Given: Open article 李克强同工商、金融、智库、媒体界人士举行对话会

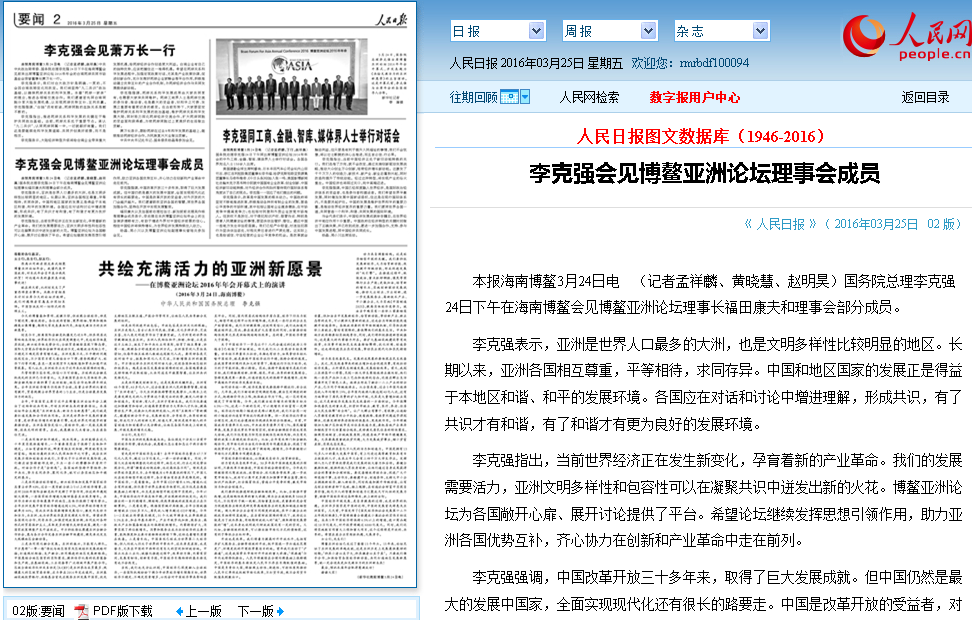Looking at the screenshot, I should (x=311, y=136).
